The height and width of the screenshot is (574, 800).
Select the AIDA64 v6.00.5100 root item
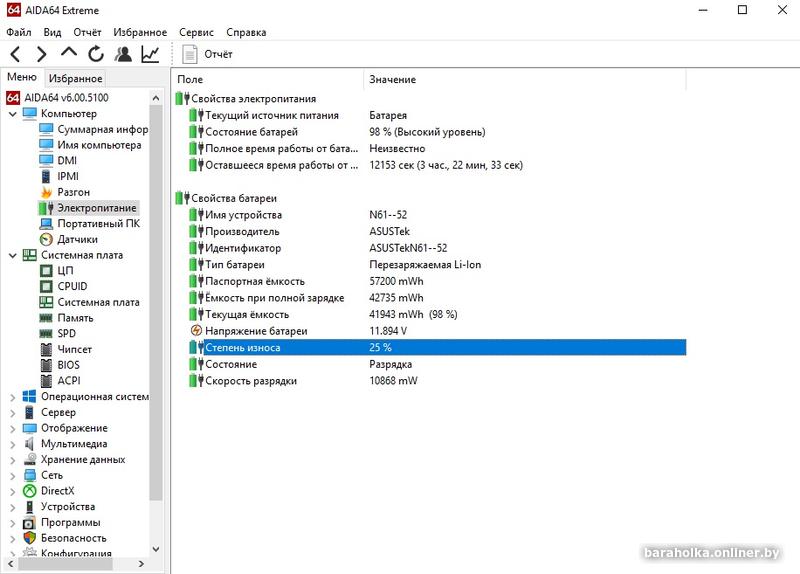(57, 97)
